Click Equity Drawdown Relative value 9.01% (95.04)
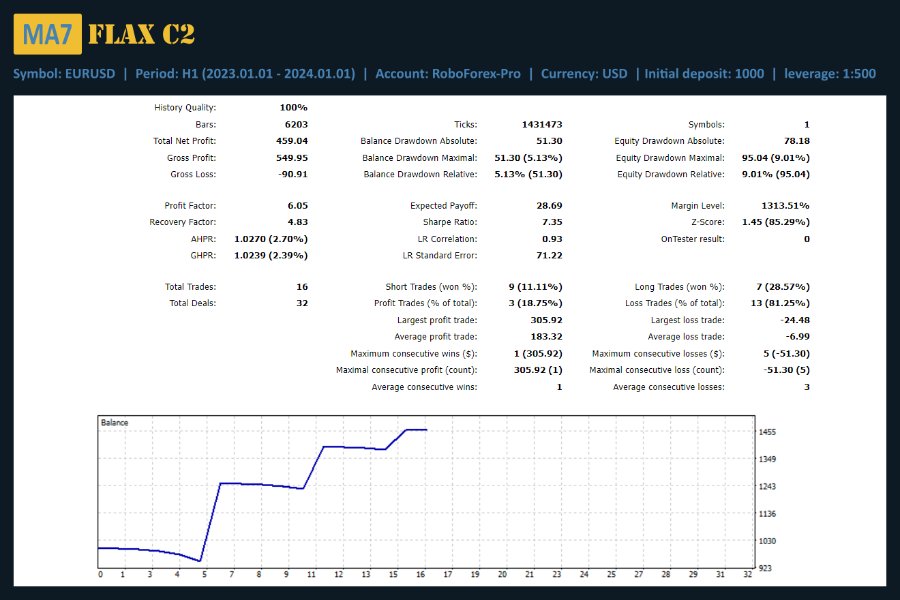900x600 pixels. click(x=775, y=174)
